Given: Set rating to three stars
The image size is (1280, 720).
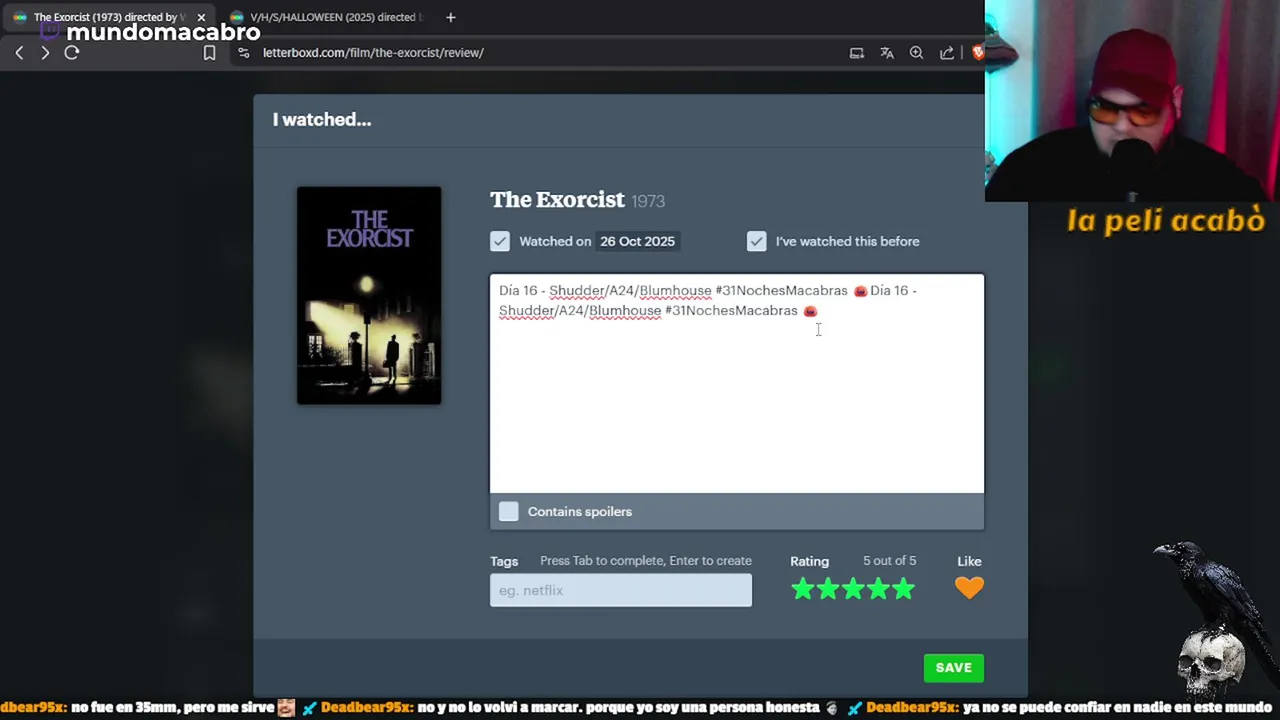Looking at the screenshot, I should tap(853, 589).
